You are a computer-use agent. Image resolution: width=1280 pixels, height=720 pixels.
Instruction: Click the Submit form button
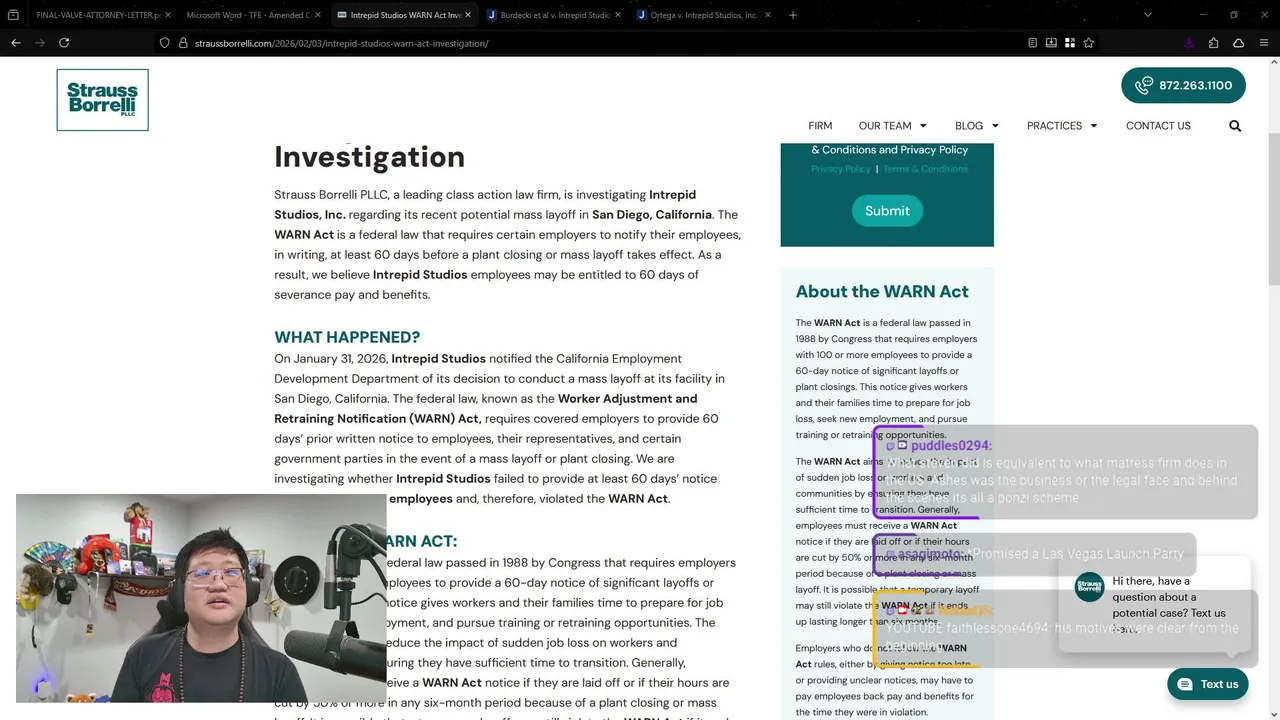click(x=887, y=210)
